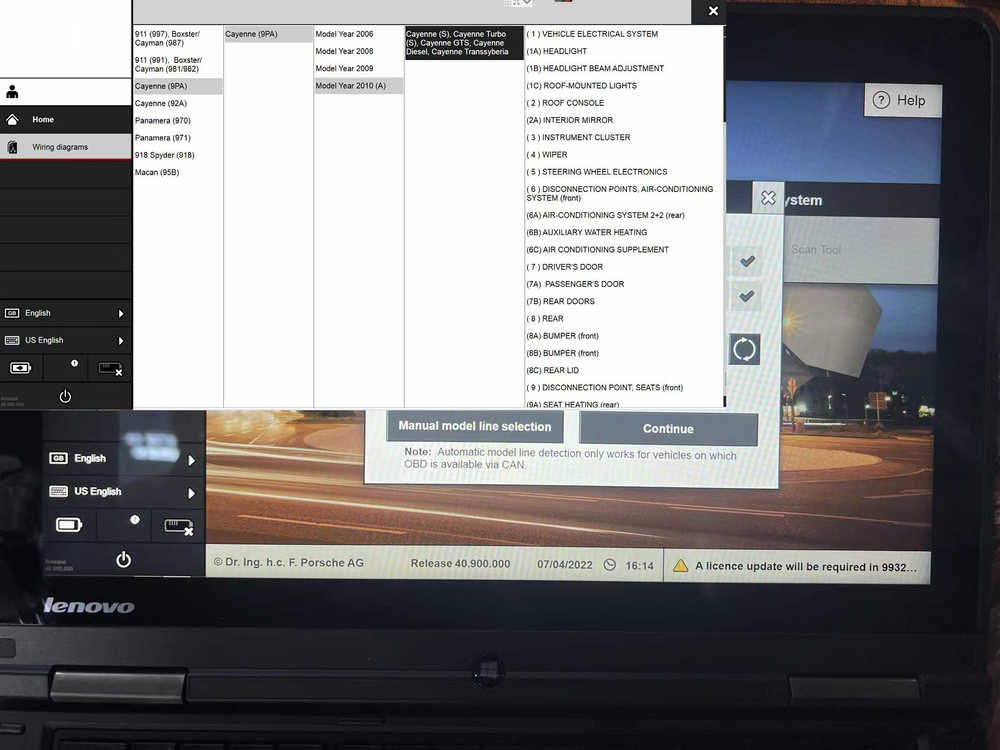Click the lower keyboard layout icon
The width and height of the screenshot is (1000, 750).
click(59, 490)
